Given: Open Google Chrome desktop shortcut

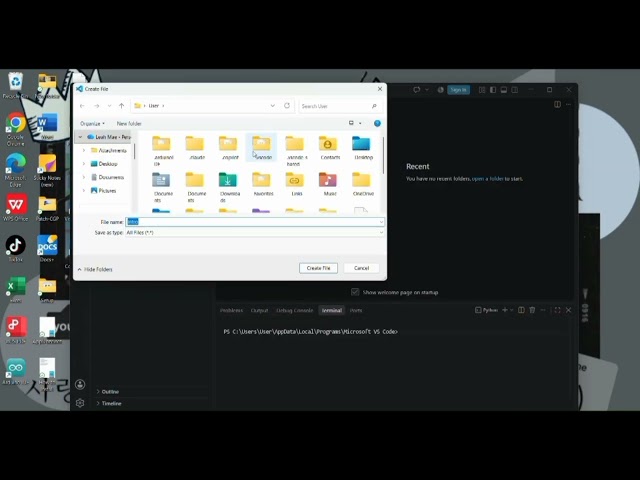Looking at the screenshot, I should click(16, 129).
